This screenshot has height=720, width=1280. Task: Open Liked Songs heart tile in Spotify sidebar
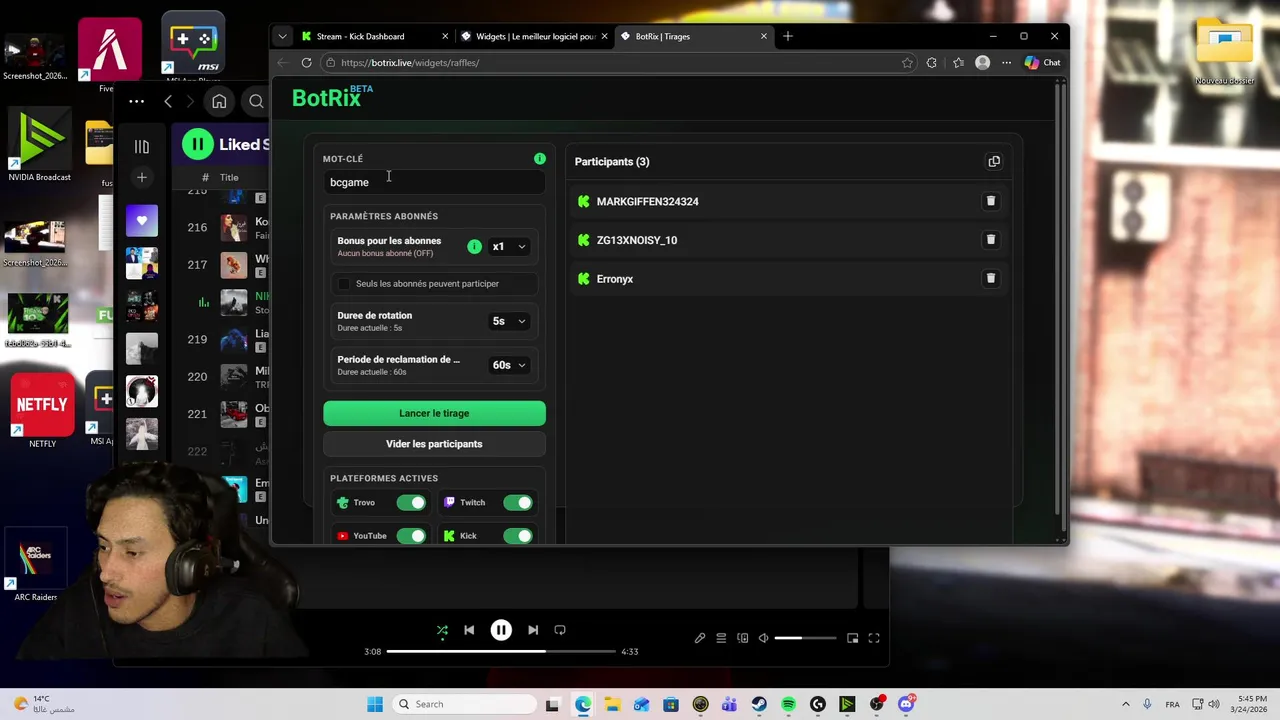[142, 220]
